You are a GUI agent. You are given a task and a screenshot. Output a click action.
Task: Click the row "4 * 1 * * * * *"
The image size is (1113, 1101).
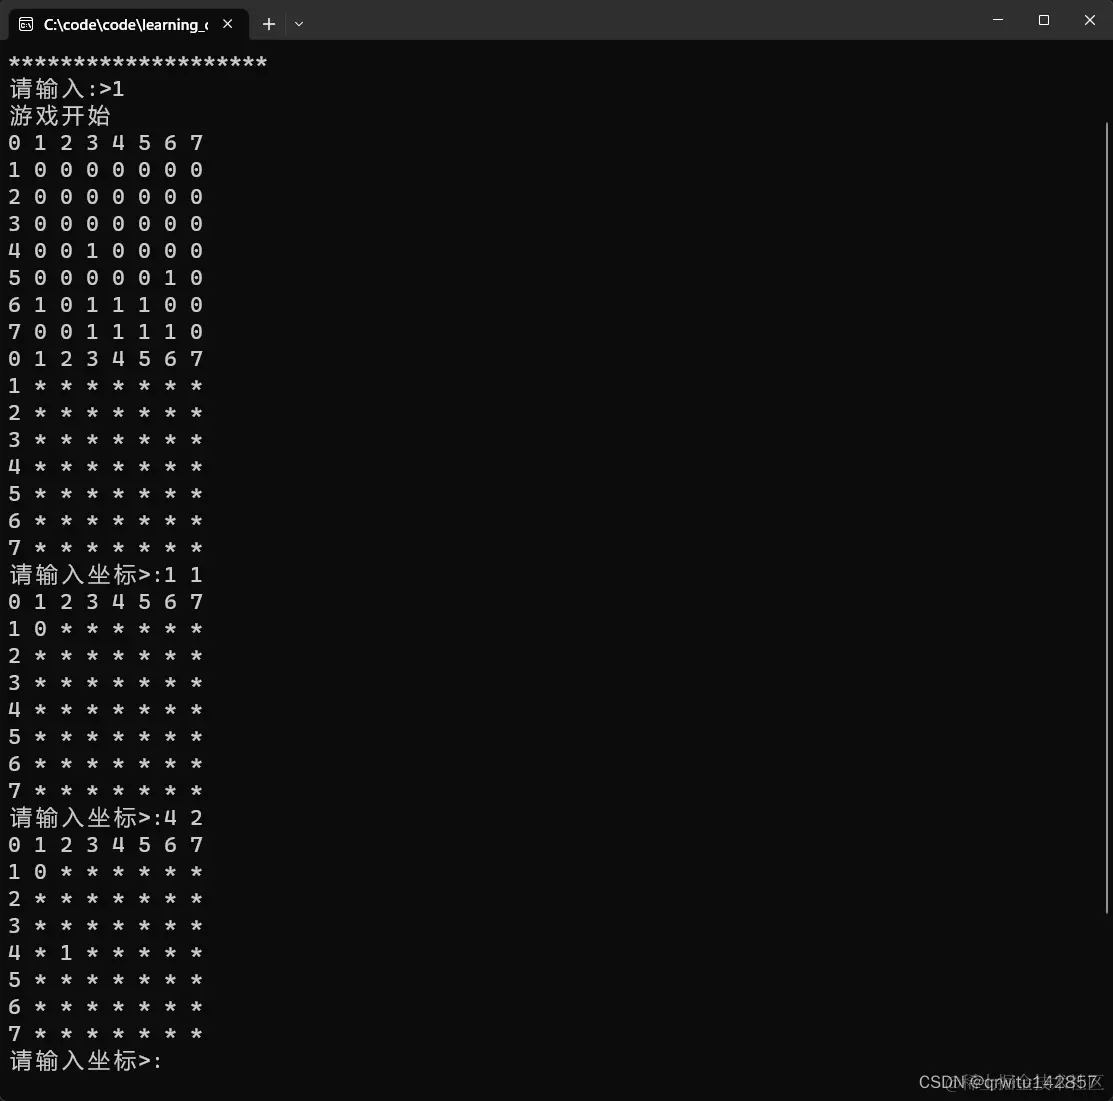(x=106, y=953)
